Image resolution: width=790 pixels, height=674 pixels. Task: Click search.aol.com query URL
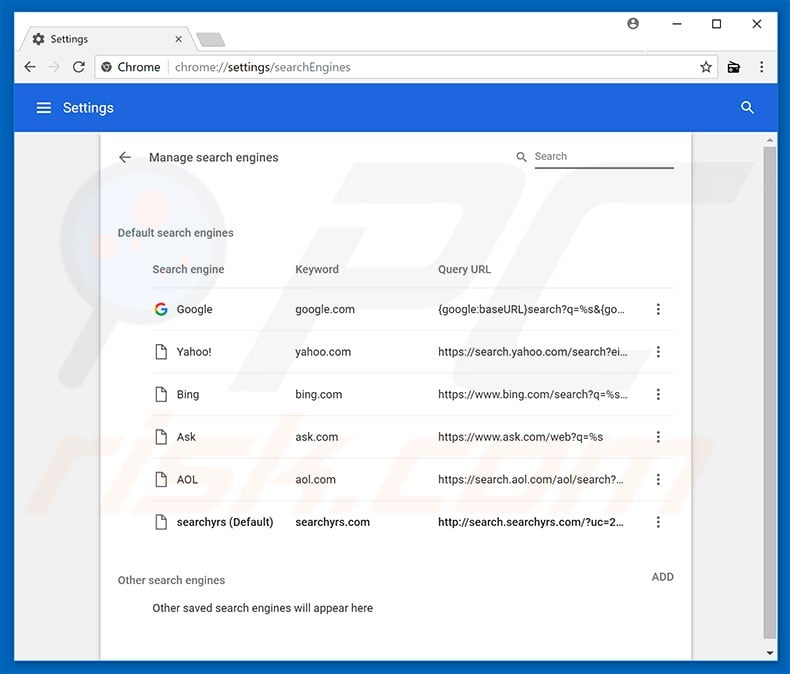pyautogui.click(x=531, y=480)
